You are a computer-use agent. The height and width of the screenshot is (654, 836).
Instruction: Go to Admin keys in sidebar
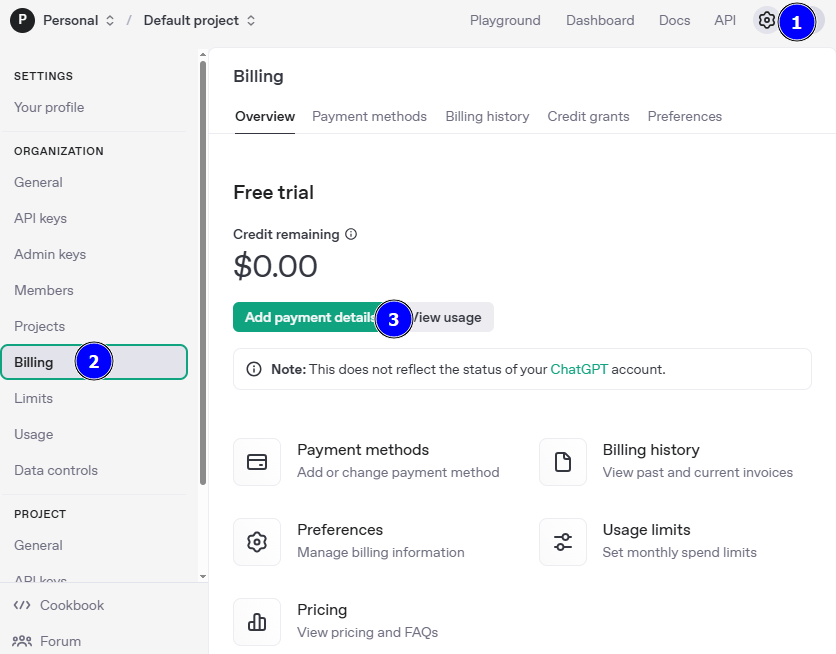click(x=50, y=254)
